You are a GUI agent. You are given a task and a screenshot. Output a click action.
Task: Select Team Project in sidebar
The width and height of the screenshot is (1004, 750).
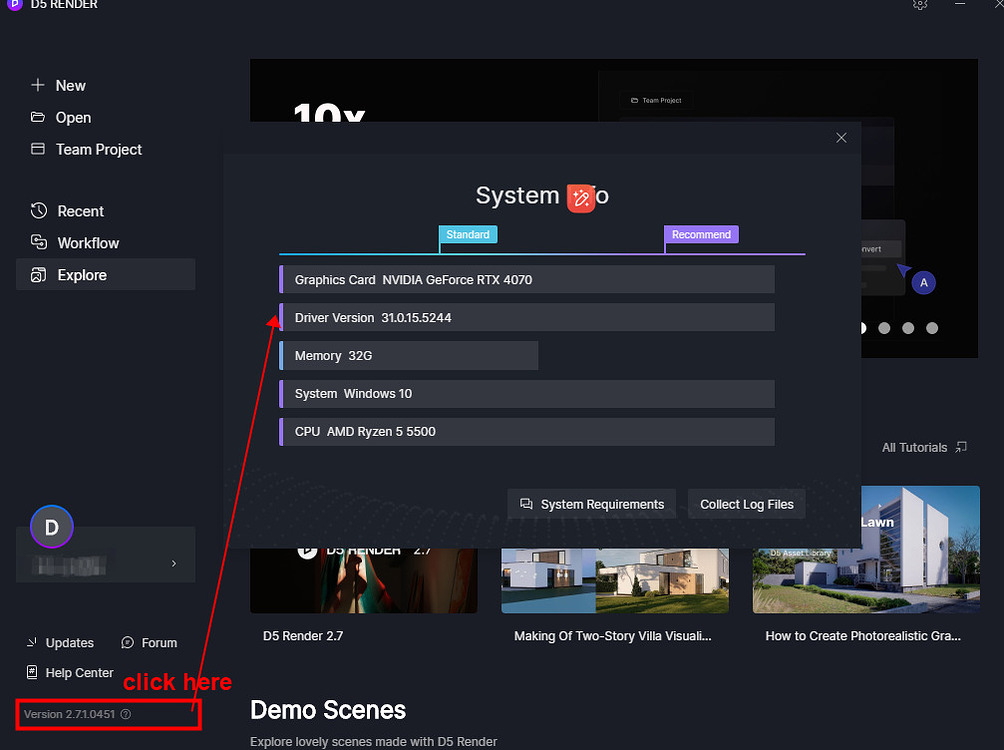coord(98,149)
